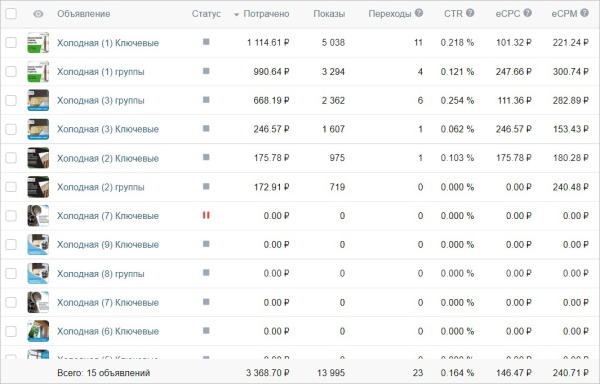Click the red pause status icon
Viewport: 600px width, 384px height.
[206, 215]
